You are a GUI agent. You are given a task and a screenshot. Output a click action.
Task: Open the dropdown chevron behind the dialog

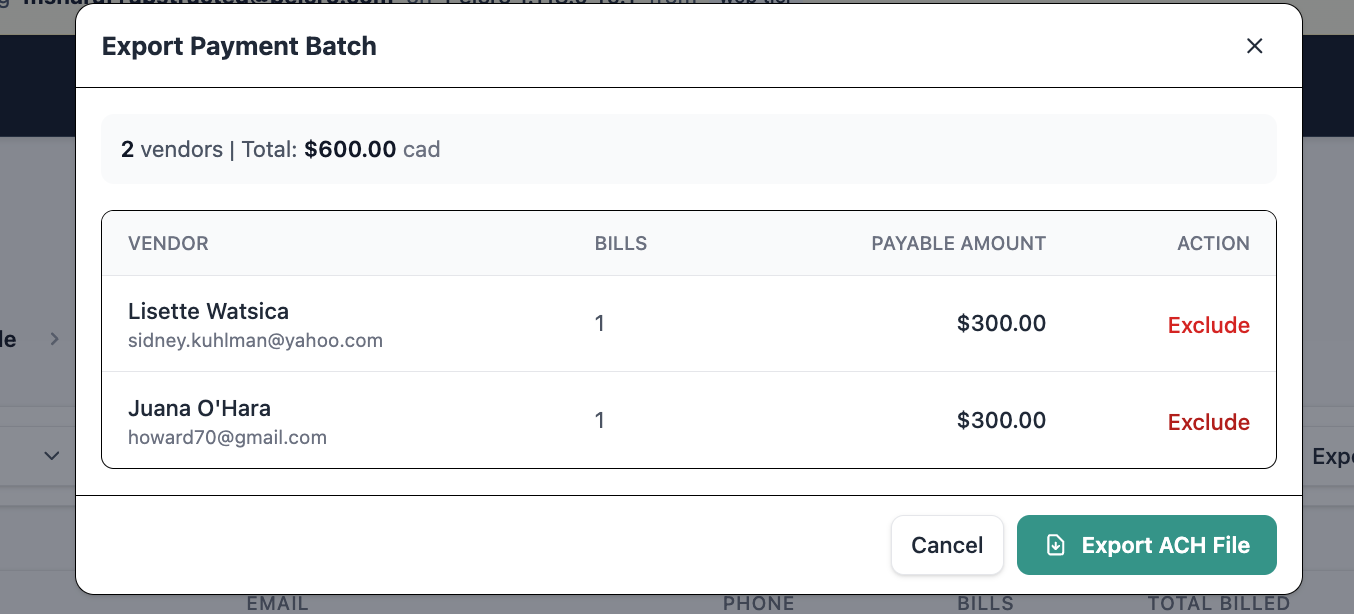(52, 456)
